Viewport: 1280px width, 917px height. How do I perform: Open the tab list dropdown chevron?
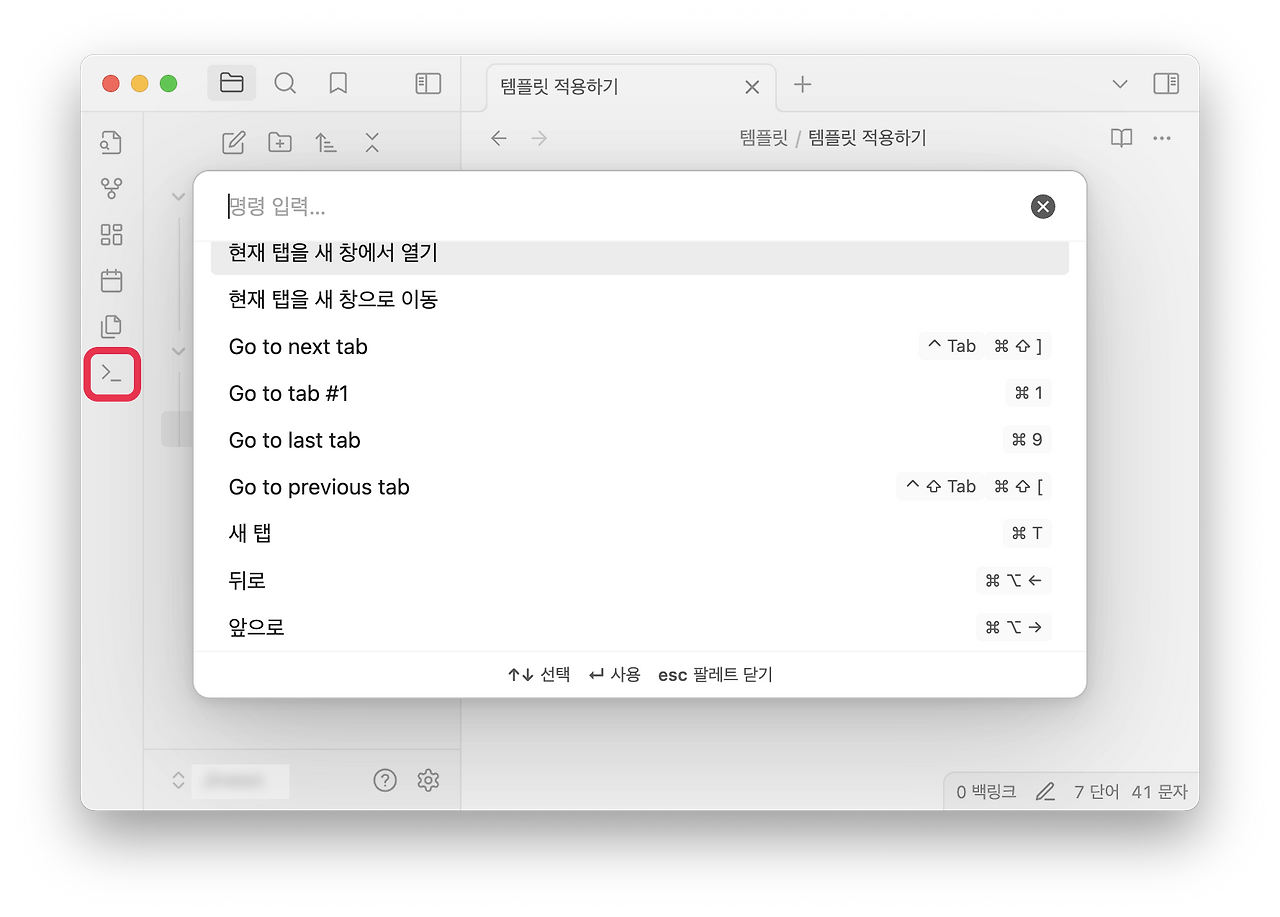click(x=1120, y=84)
